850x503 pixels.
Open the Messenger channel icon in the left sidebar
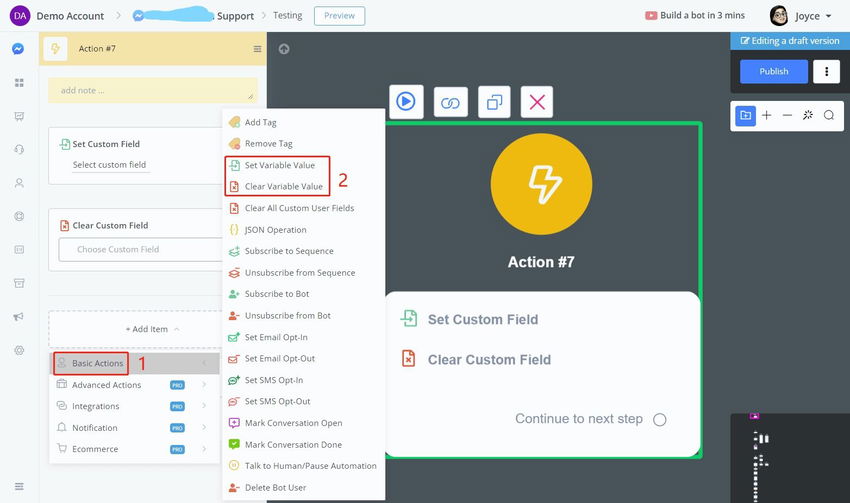18,49
